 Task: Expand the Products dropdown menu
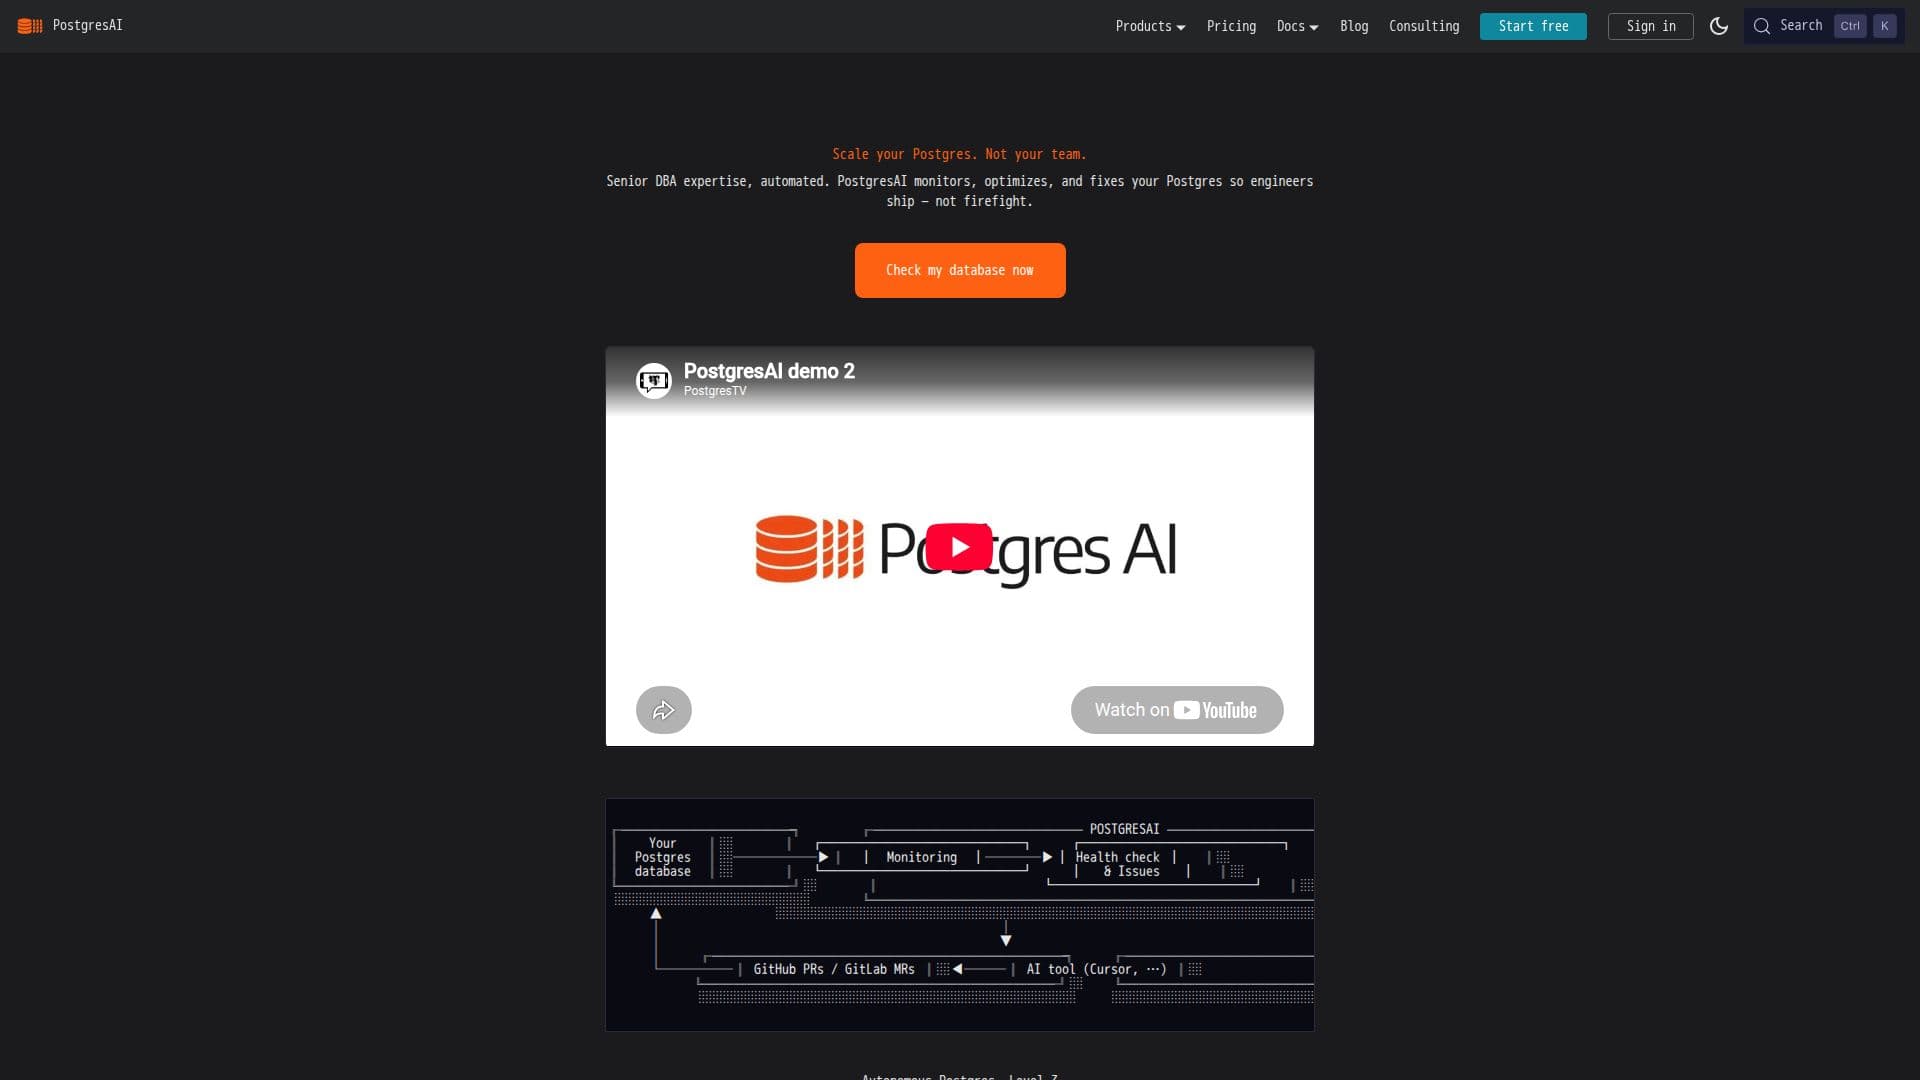click(x=1150, y=26)
